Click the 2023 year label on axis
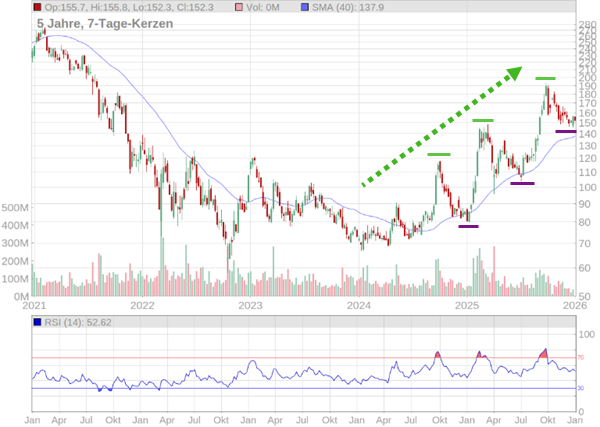The image size is (600, 427). click(x=250, y=306)
